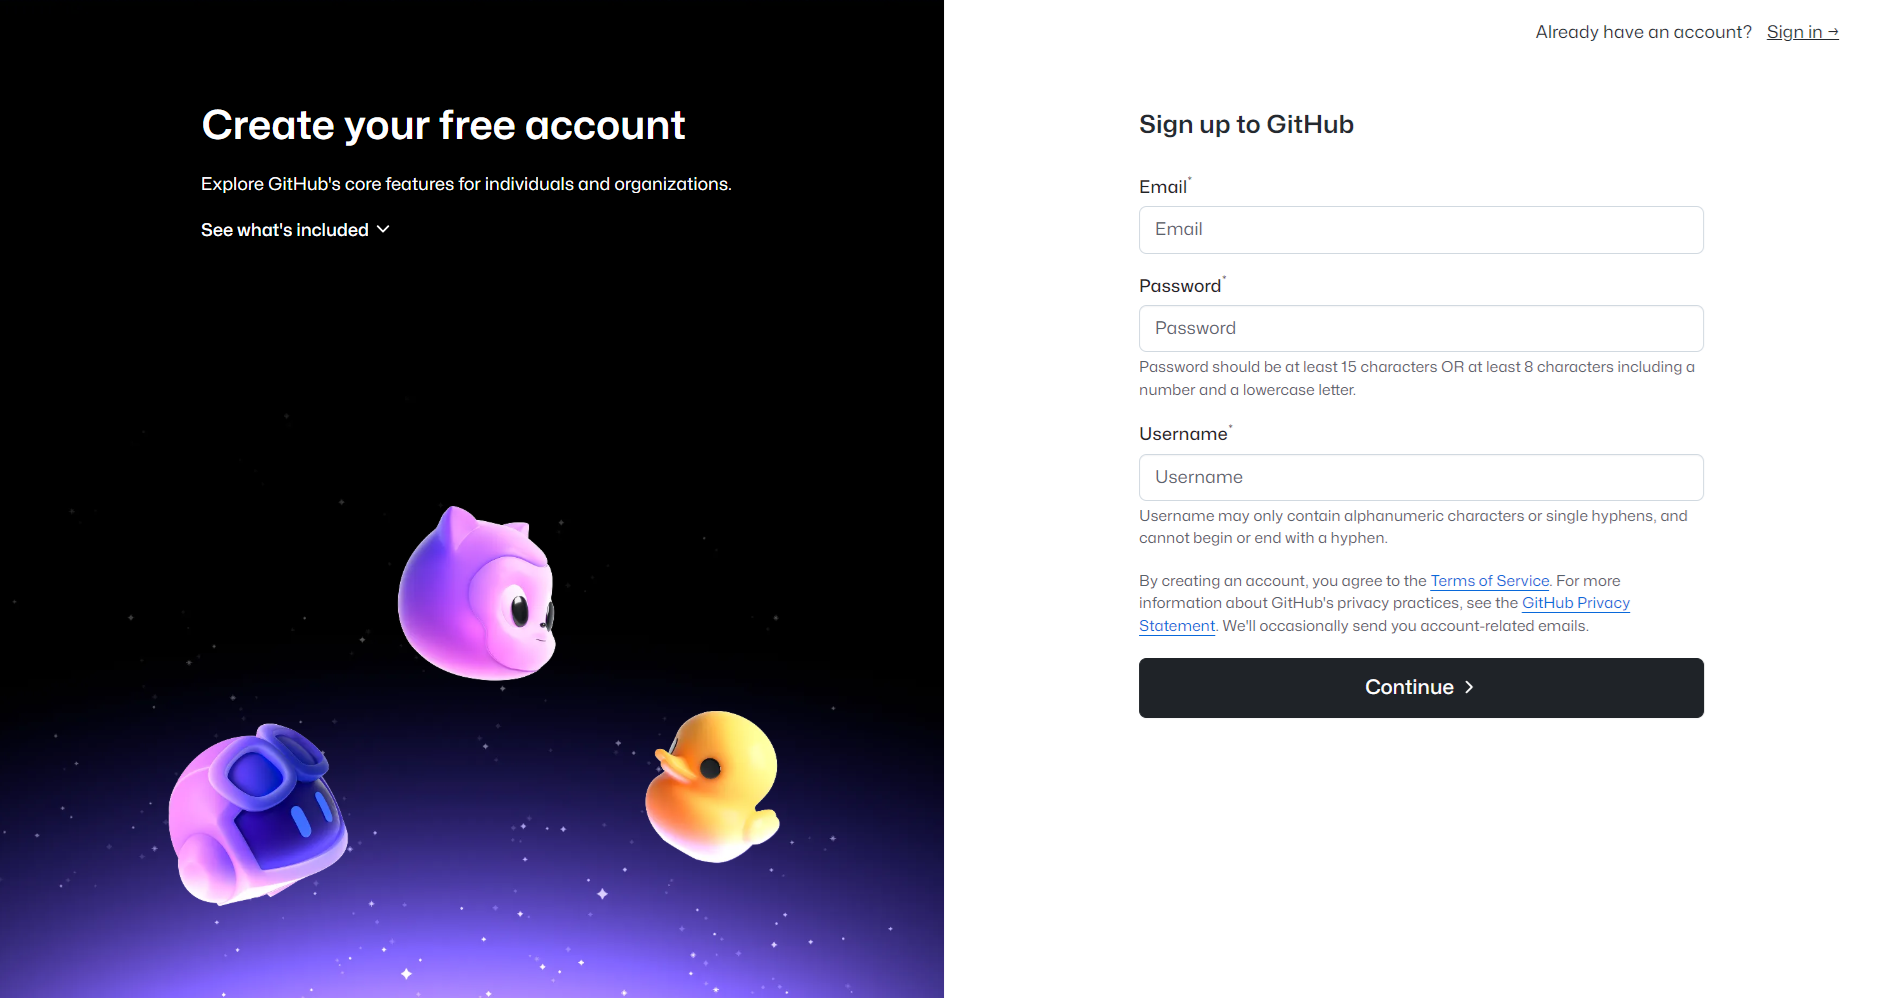1892x998 pixels.
Task: Click the Password field label
Action: point(1180,286)
